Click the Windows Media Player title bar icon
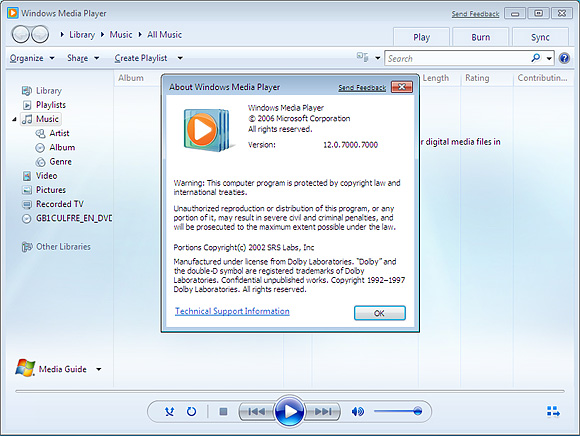580x436 pixels. point(13,13)
